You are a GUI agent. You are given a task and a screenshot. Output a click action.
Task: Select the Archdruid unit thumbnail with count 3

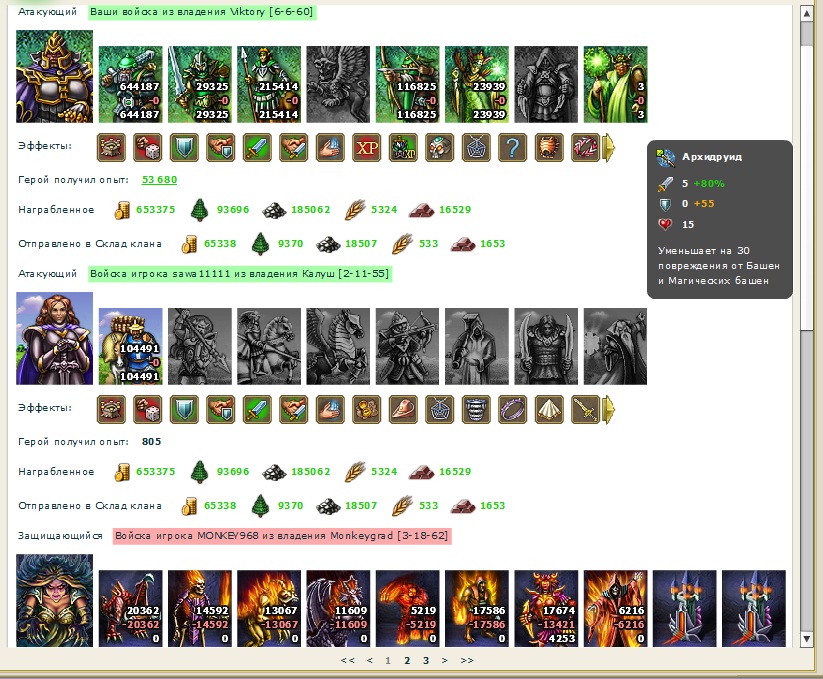pos(615,84)
